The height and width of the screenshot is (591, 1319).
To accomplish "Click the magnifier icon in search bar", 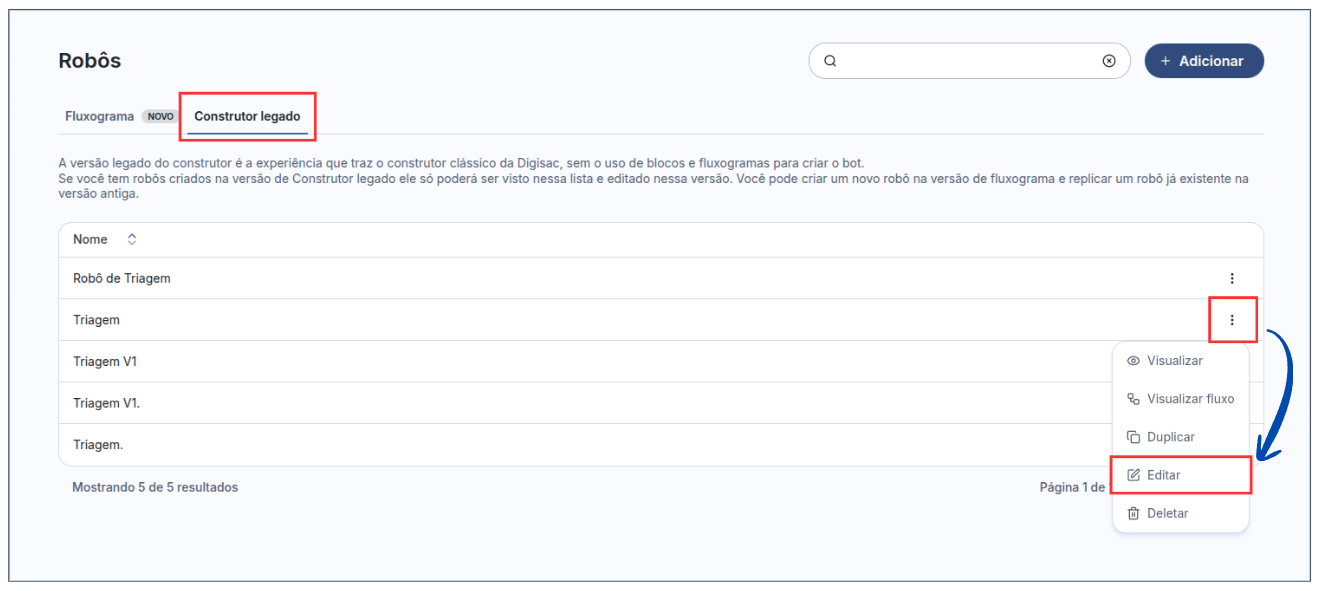I will click(830, 61).
